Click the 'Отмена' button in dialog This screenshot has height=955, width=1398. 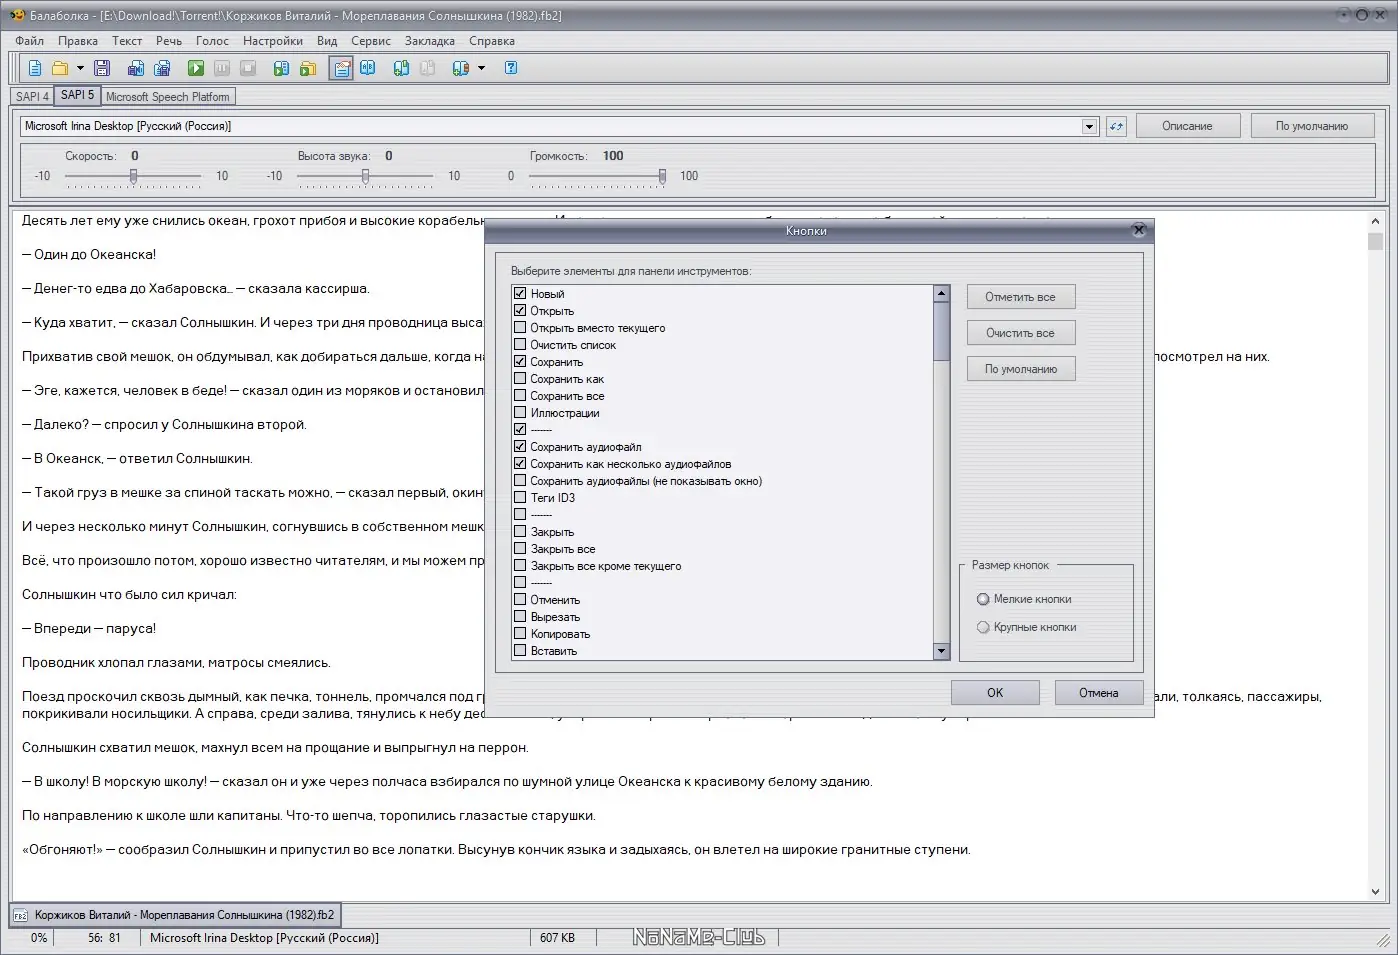1098,693
